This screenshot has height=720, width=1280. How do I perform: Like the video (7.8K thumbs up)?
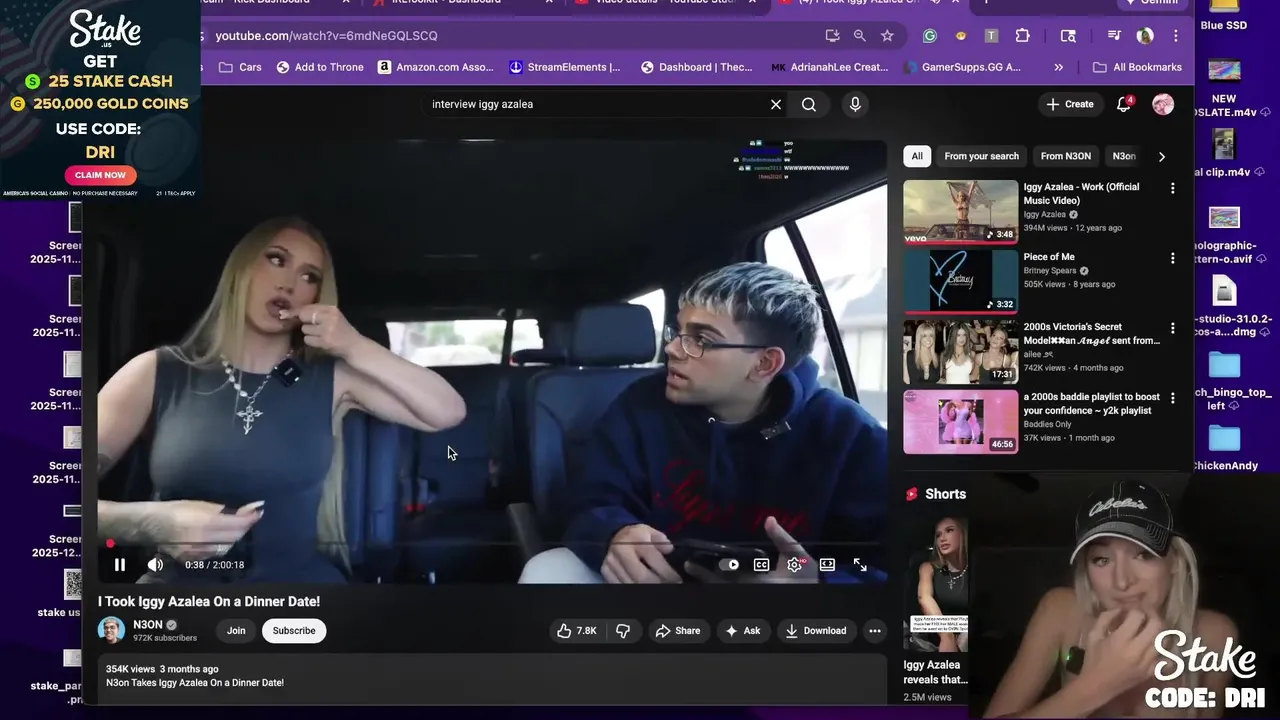pos(577,631)
